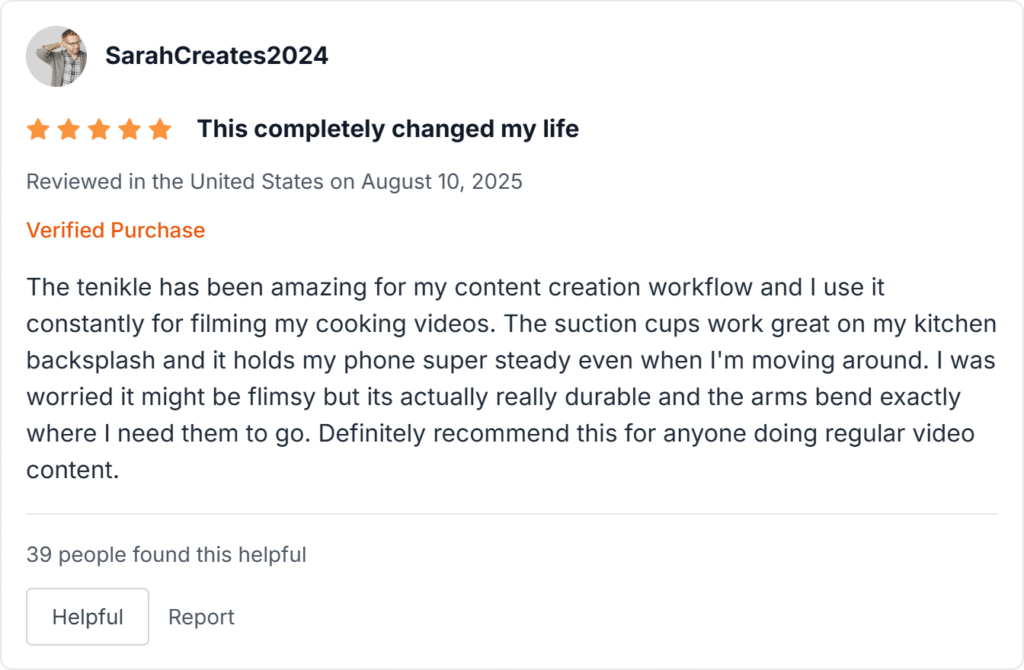Click the fourth star rating icon
Image resolution: width=1024 pixels, height=670 pixels.
tap(129, 129)
